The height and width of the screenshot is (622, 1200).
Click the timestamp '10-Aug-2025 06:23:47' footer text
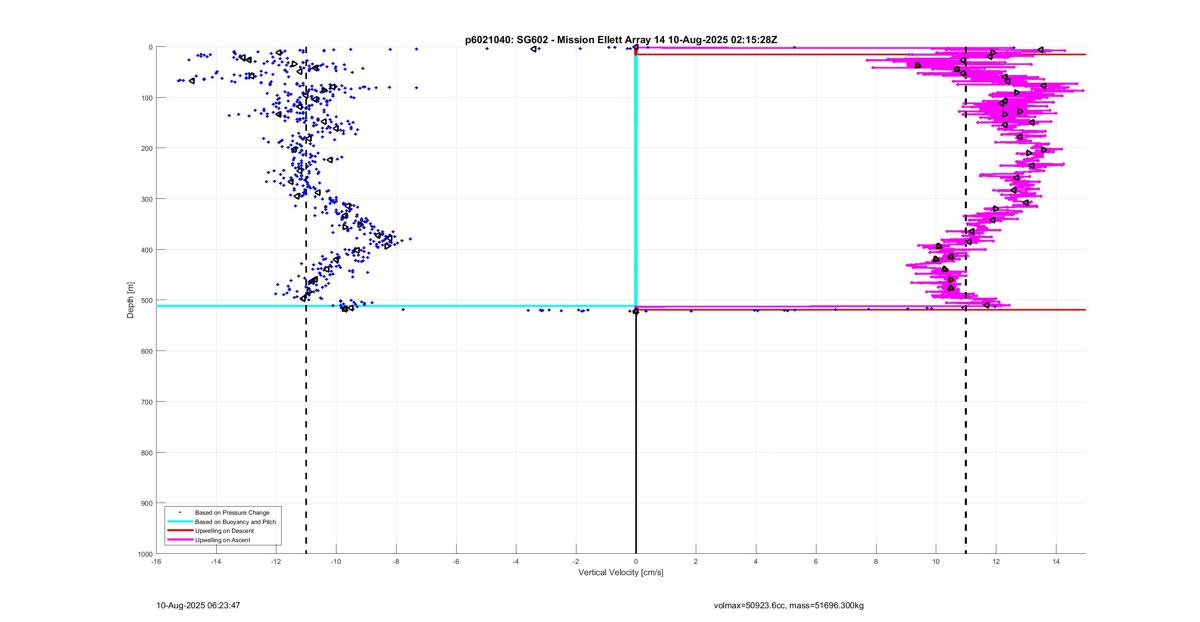[x=198, y=605]
